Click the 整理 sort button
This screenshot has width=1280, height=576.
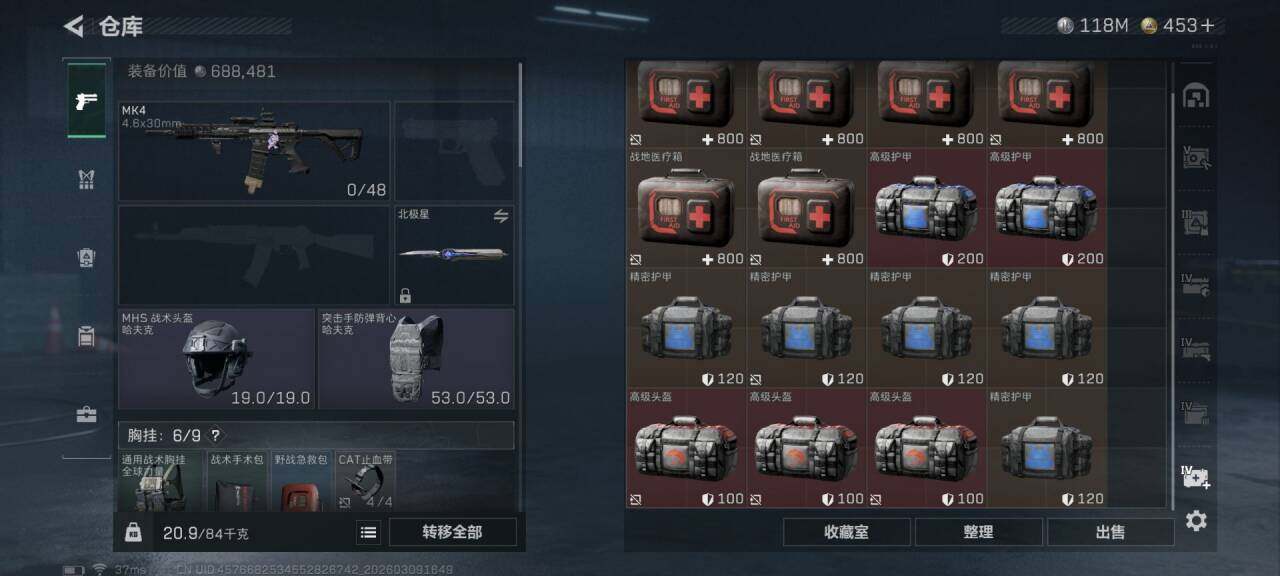[x=978, y=532]
